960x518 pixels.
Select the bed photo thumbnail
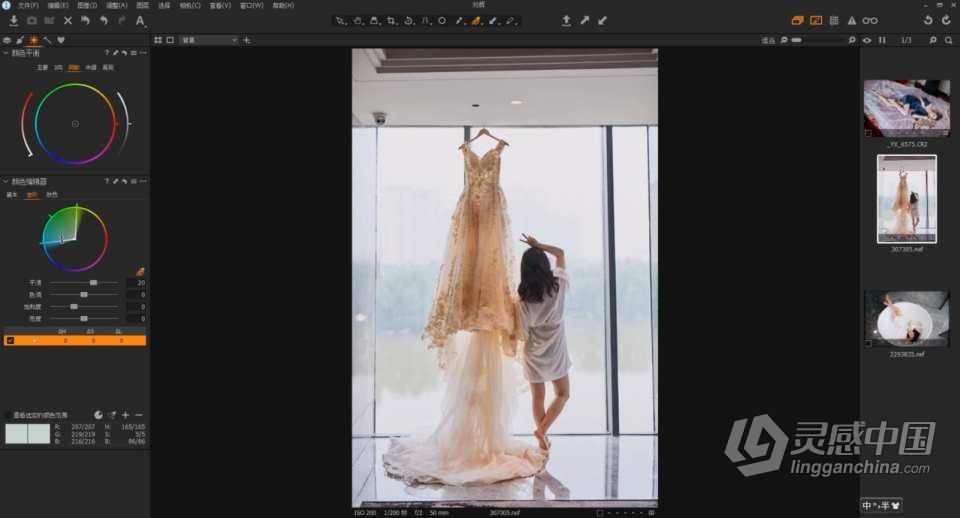pyautogui.click(x=907, y=108)
